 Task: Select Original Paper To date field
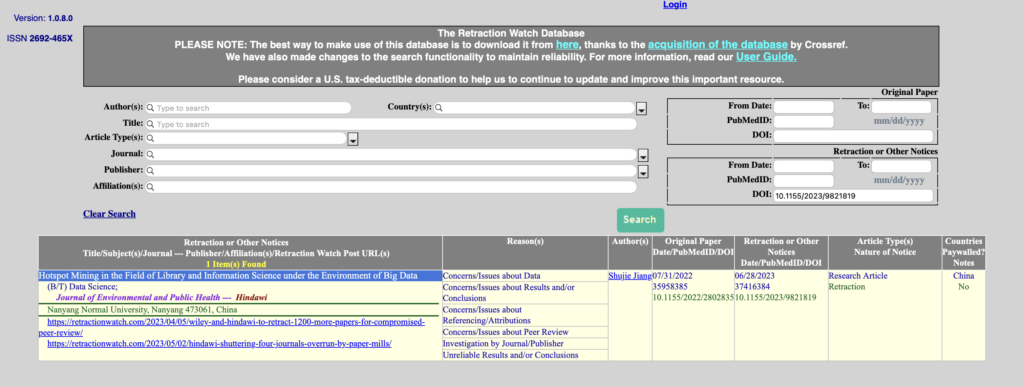tap(901, 106)
